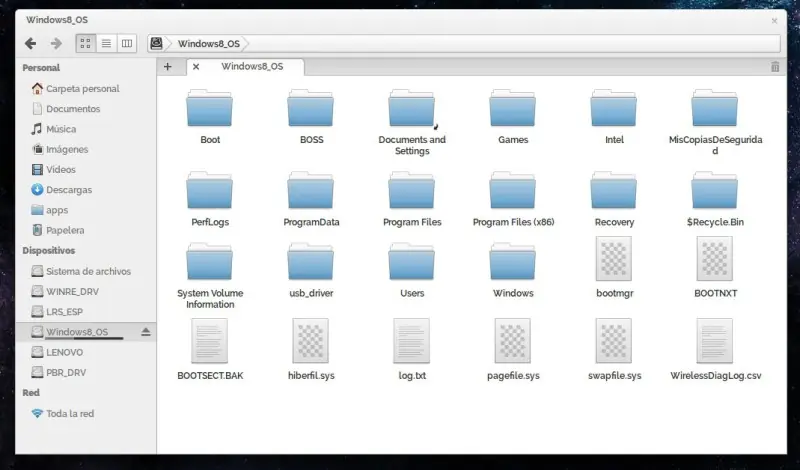Select WINRE_DRV device
The image size is (800, 470).
(x=86, y=291)
